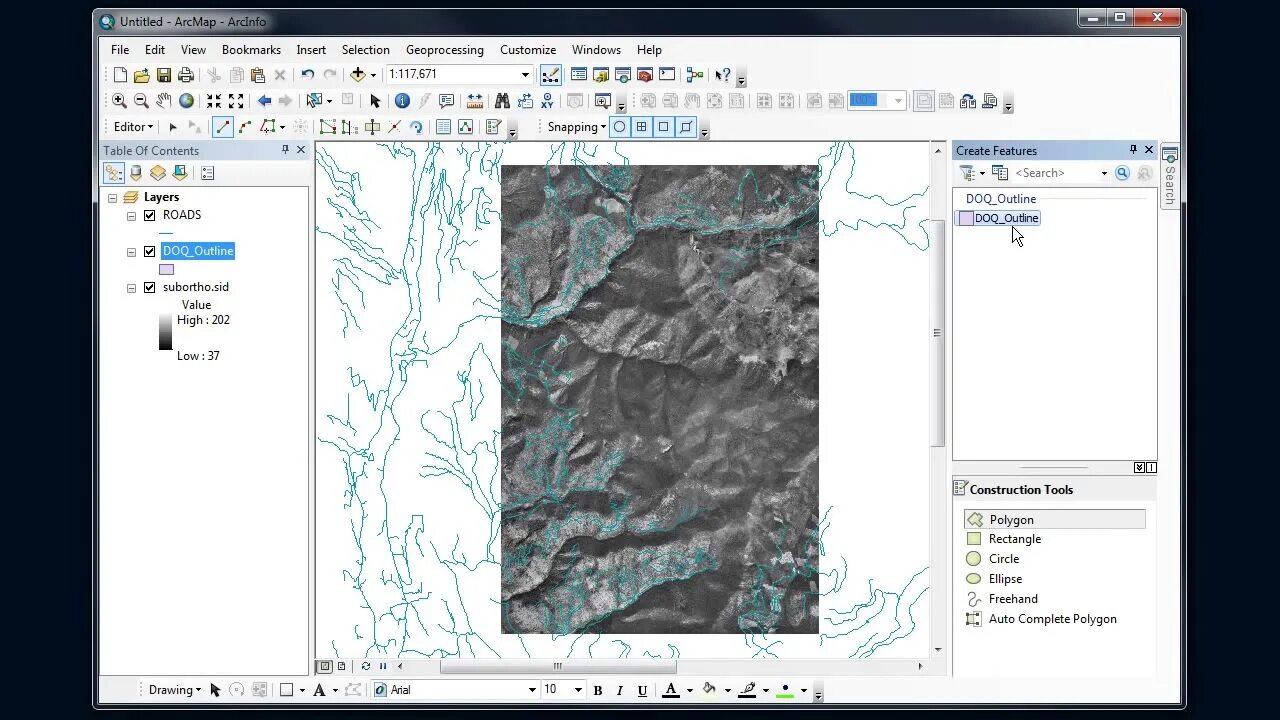Select the Edit tool arrow in Editor toolbar
Screen dimensions: 1280x720
173,127
